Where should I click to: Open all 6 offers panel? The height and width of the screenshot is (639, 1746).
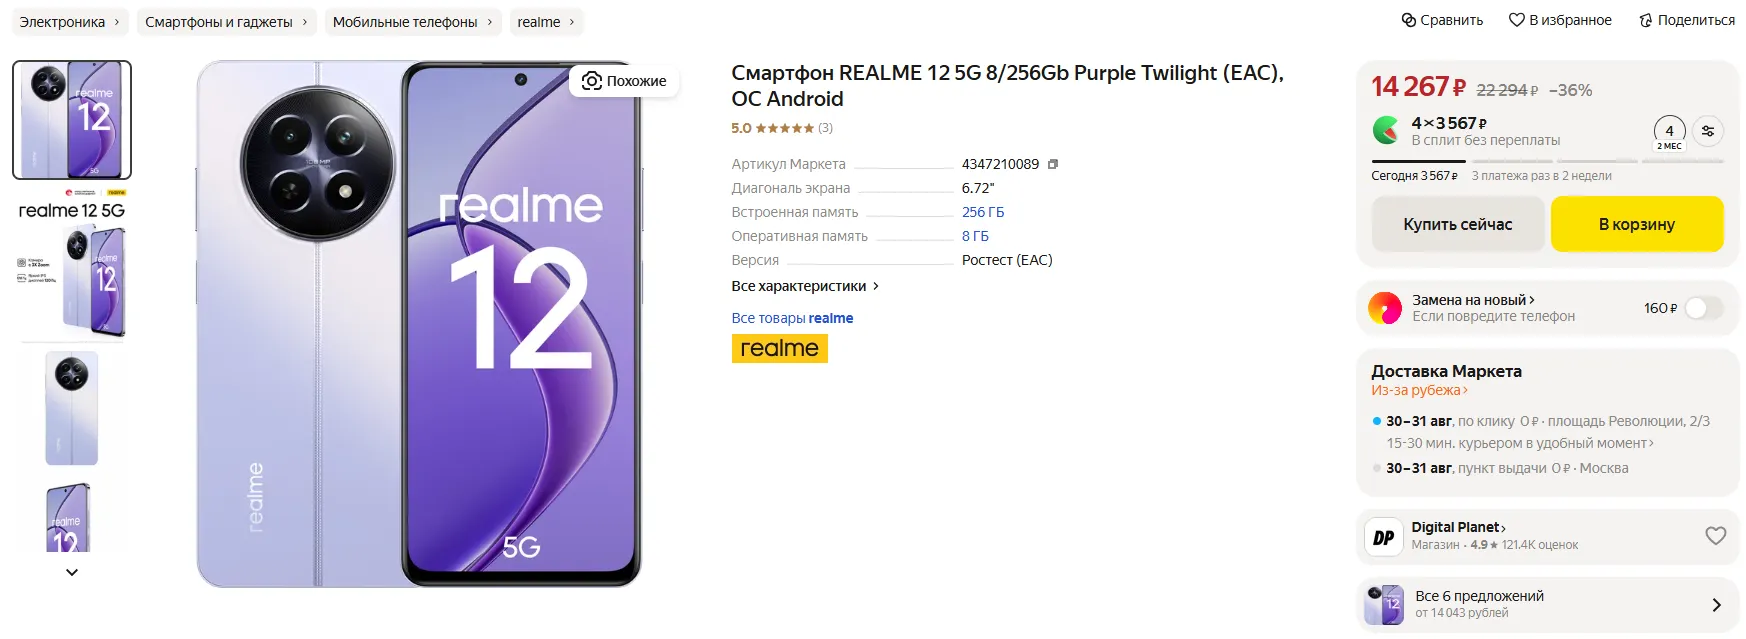pos(1547,604)
